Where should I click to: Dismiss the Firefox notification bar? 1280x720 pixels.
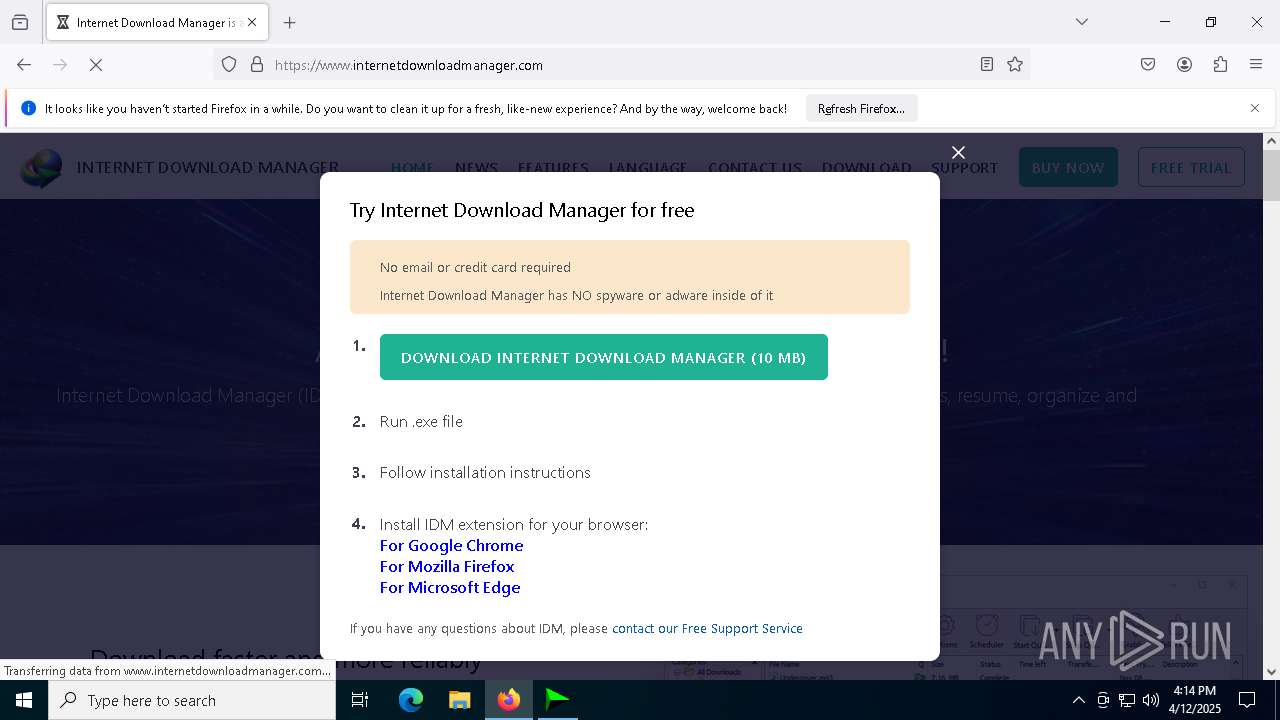point(1255,108)
